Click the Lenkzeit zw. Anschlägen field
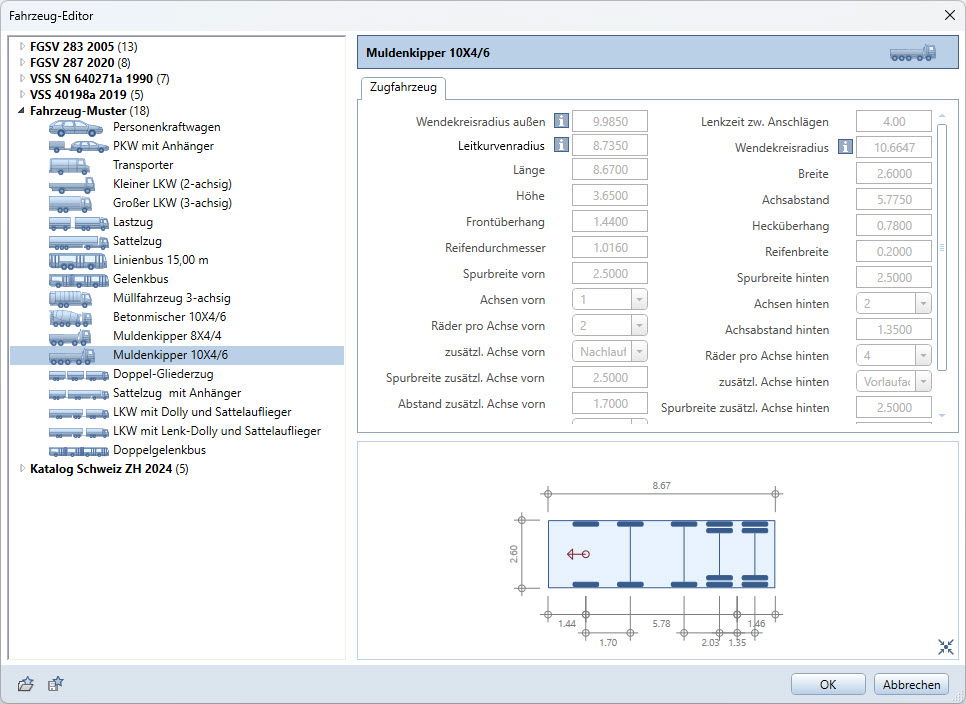Image resolution: width=966 pixels, height=704 pixels. point(894,121)
